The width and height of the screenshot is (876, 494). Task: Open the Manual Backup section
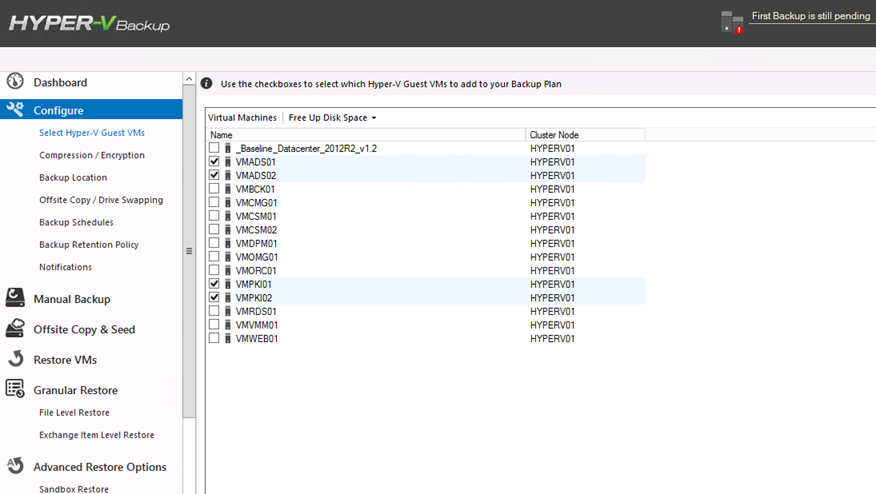point(72,299)
